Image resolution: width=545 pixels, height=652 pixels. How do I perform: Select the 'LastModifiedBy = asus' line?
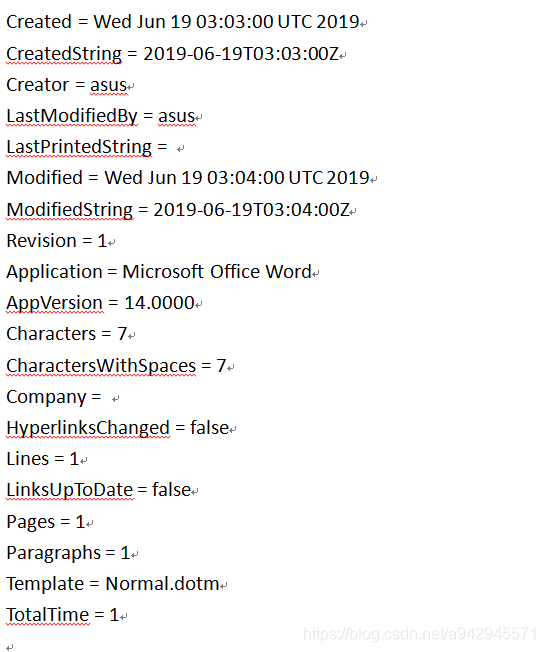click(x=101, y=116)
